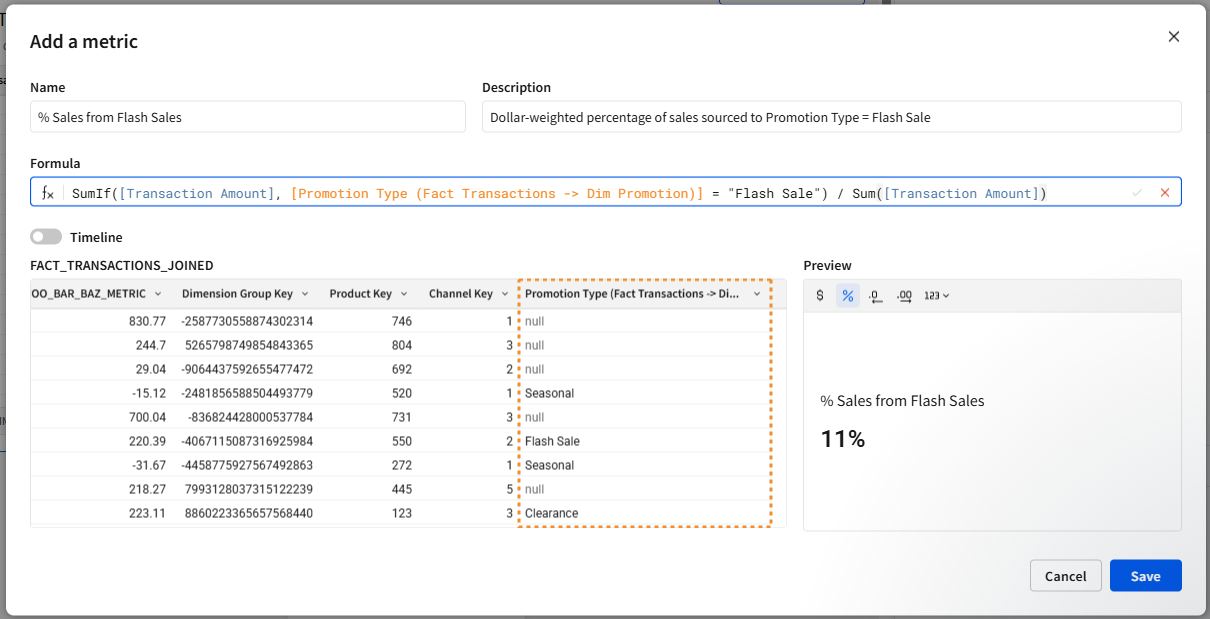Increase decimal places in preview
Viewport: 1210px width, 619px height.
click(904, 295)
